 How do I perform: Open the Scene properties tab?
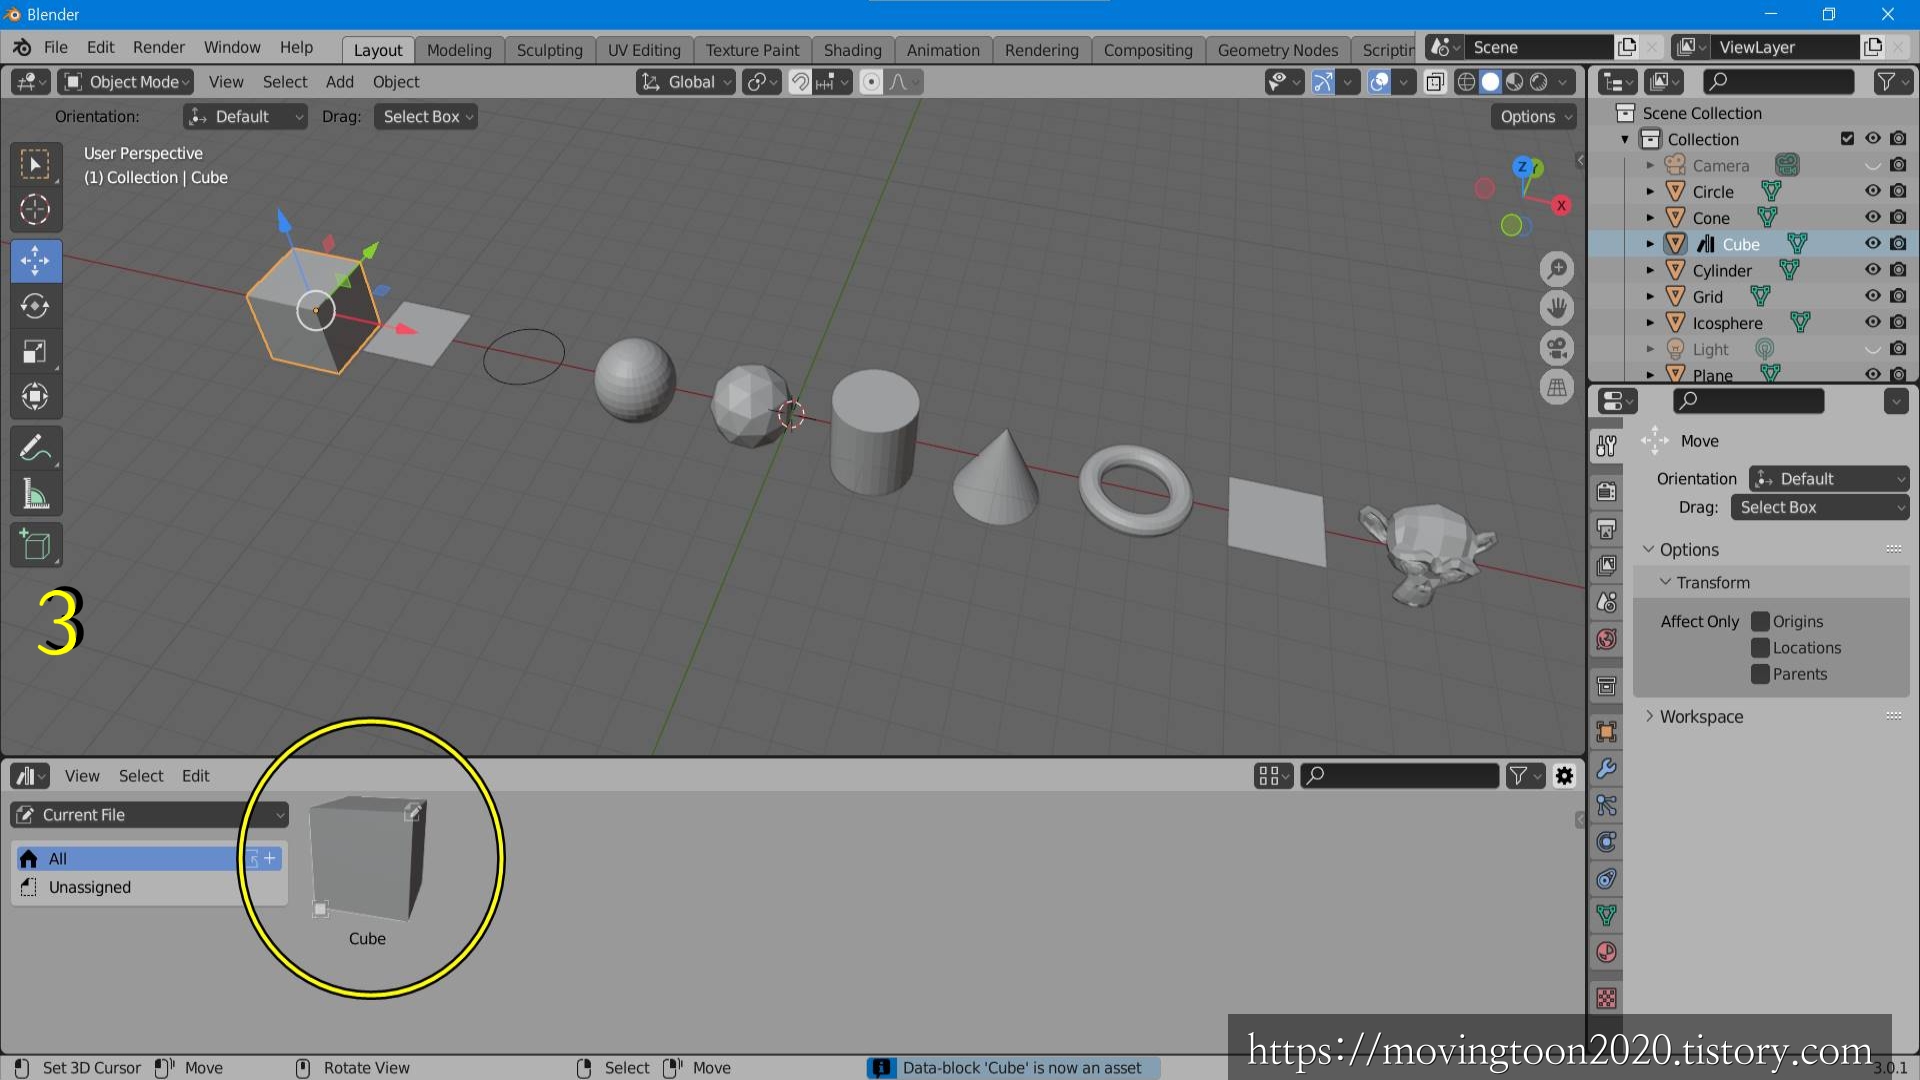pos(1607,602)
